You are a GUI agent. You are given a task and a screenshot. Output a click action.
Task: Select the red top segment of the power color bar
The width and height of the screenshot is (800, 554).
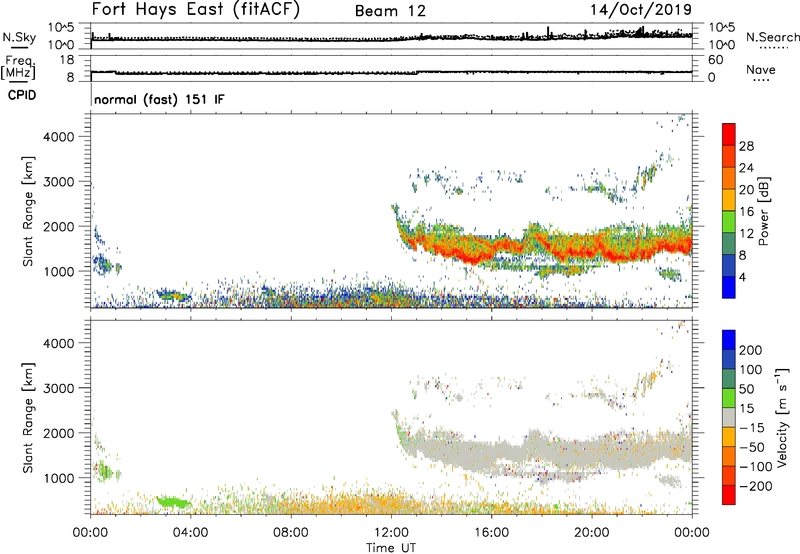click(729, 134)
